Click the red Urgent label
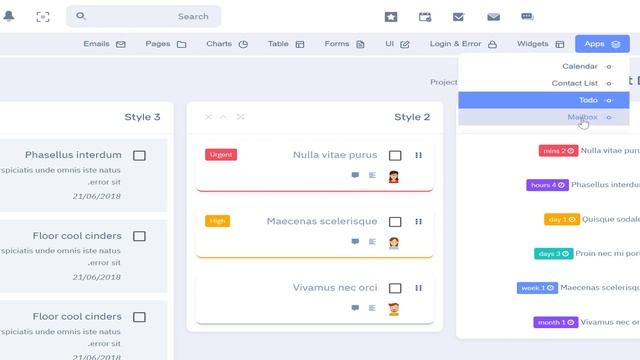Image resolution: width=640 pixels, height=360 pixels. pyautogui.click(x=221, y=155)
